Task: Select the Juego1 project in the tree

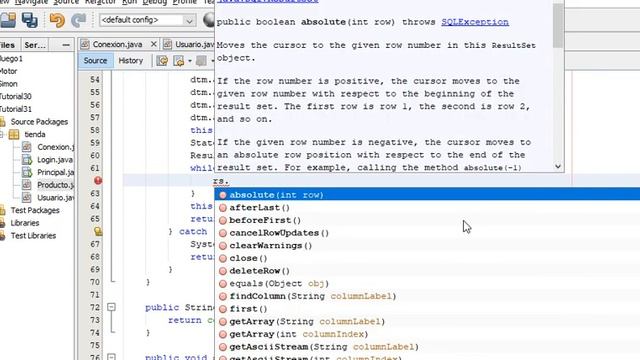Action: coord(11,58)
